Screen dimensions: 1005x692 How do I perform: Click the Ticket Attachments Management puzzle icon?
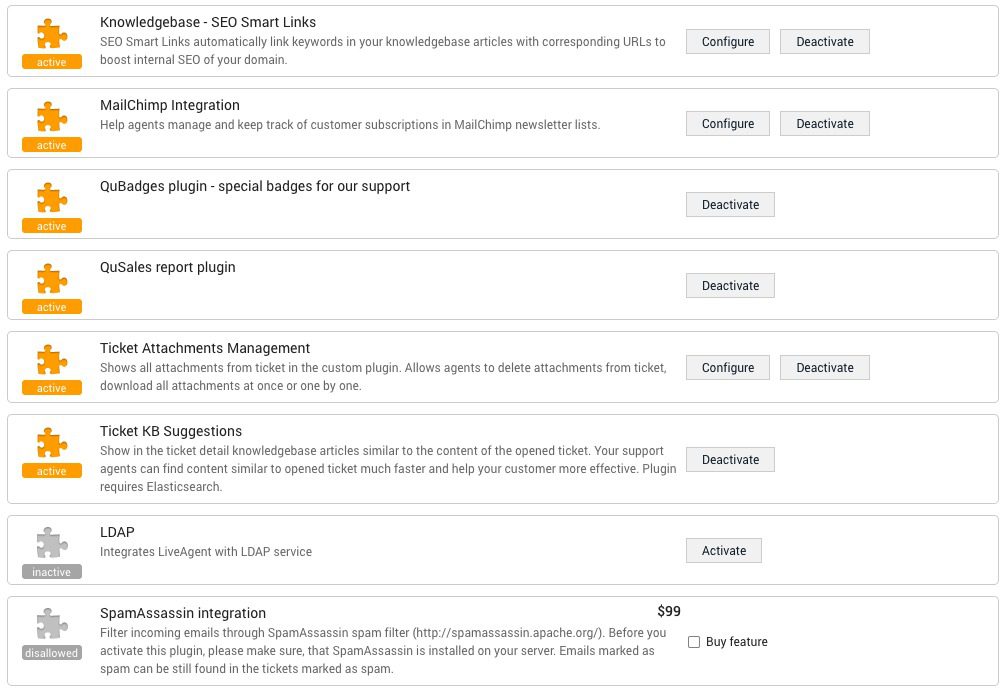click(52, 360)
